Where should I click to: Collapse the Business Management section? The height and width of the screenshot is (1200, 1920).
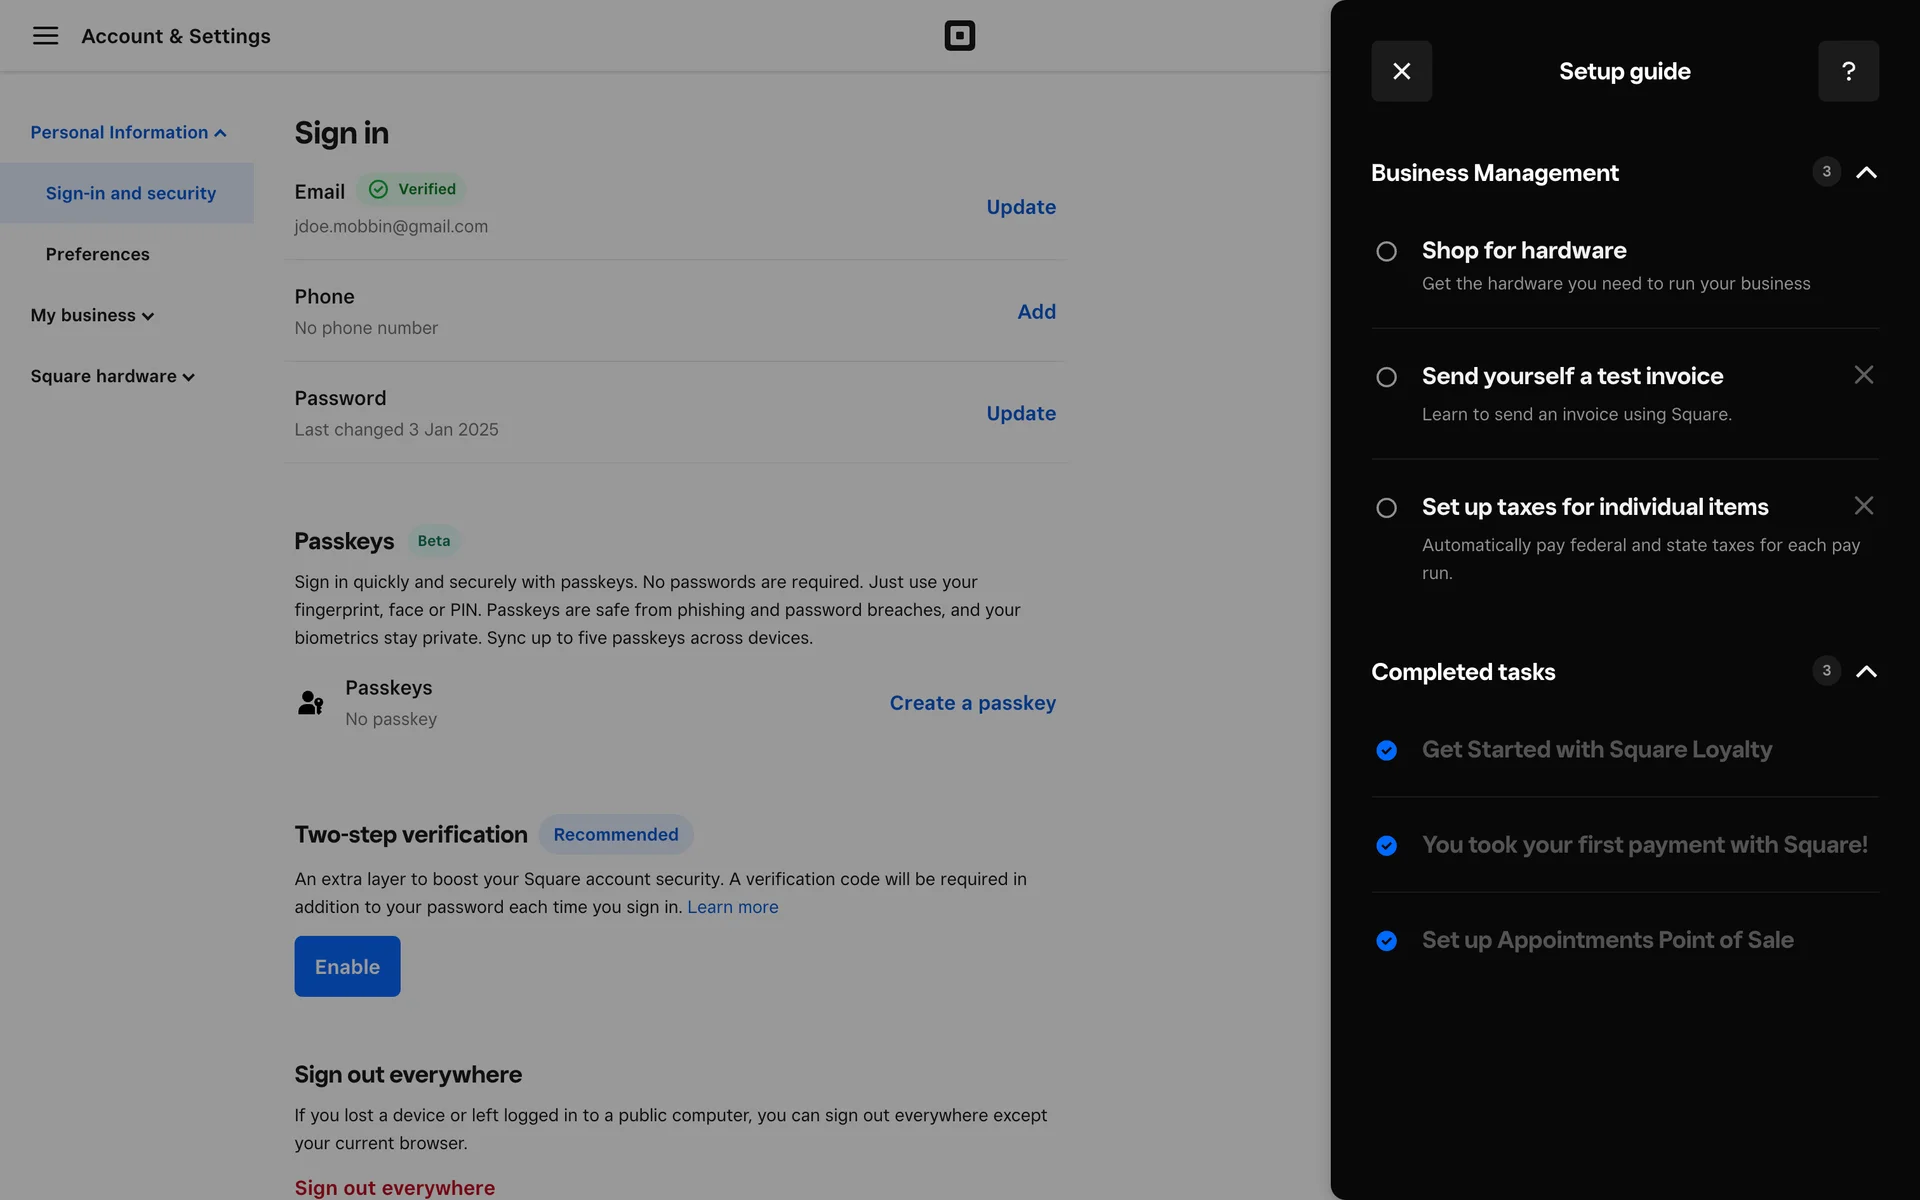1866,172
